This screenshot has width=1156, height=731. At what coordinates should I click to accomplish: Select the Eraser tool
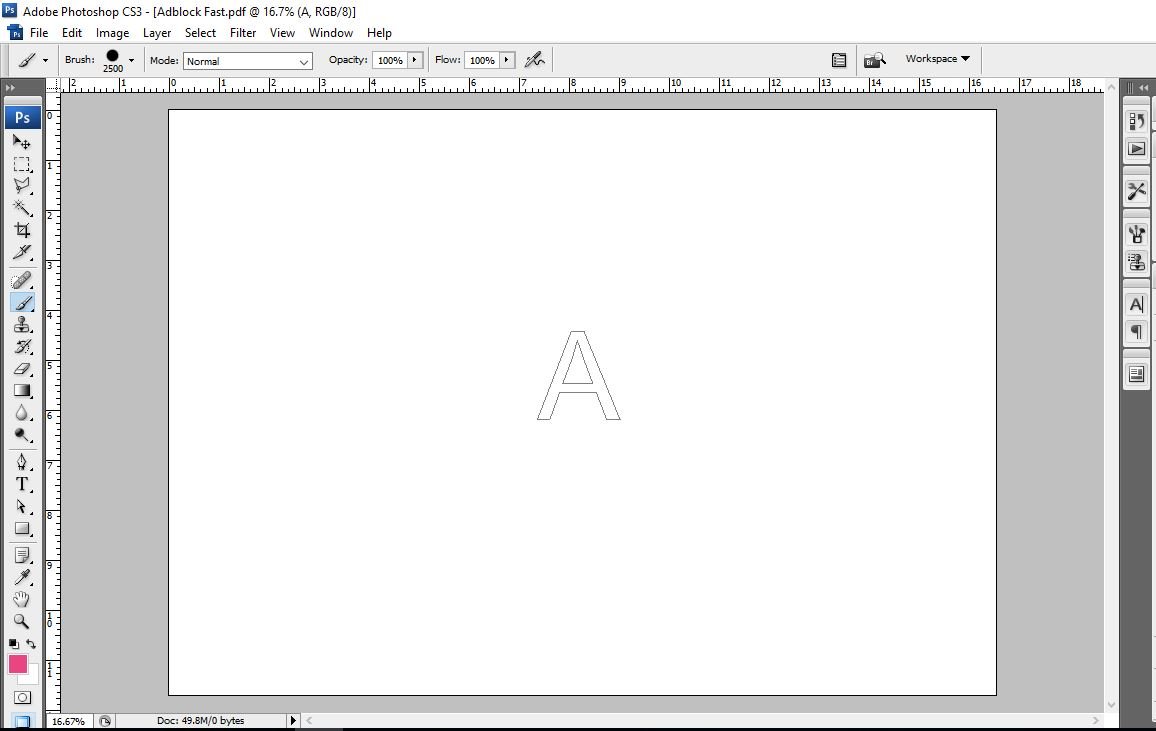[x=22, y=368]
